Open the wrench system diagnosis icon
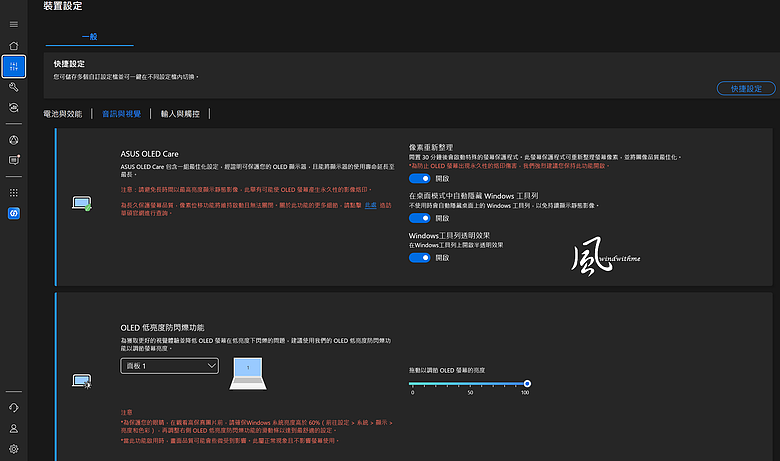780x461 pixels. (14, 87)
